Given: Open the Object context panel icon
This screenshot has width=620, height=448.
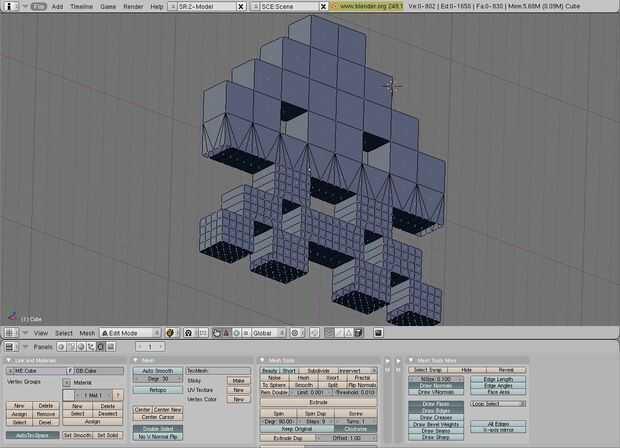Looking at the screenshot, I should [x=91, y=347].
